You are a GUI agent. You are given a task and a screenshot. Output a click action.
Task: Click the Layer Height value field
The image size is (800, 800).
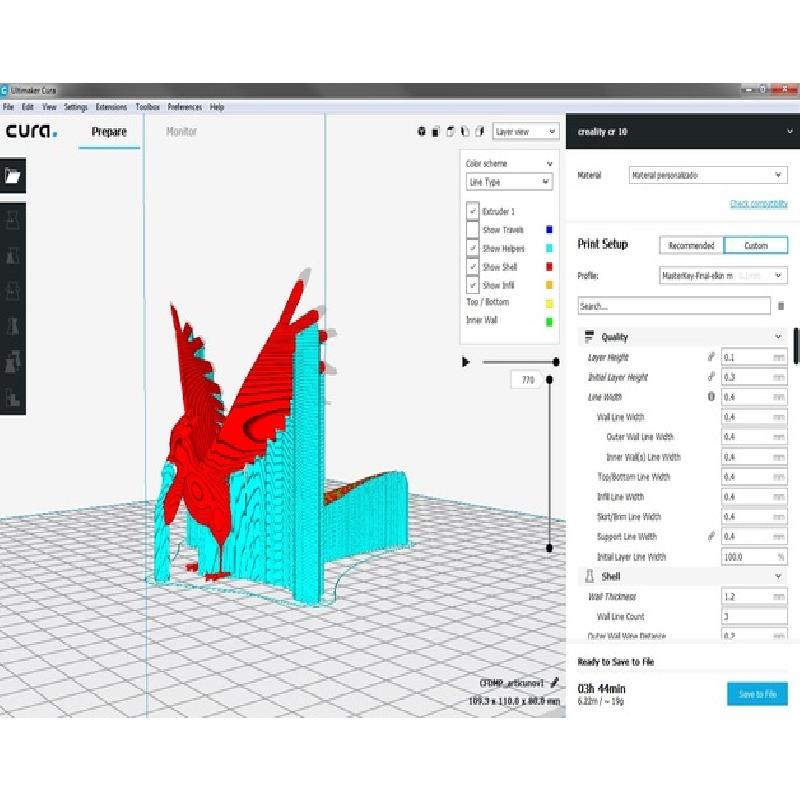[x=754, y=357]
